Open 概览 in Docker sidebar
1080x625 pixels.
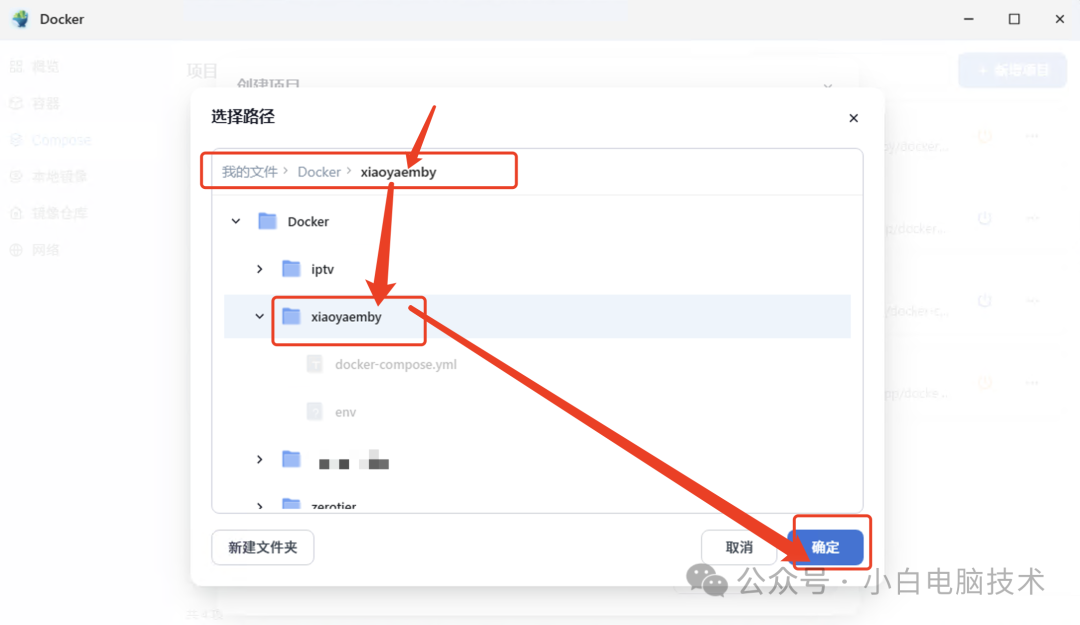45,67
